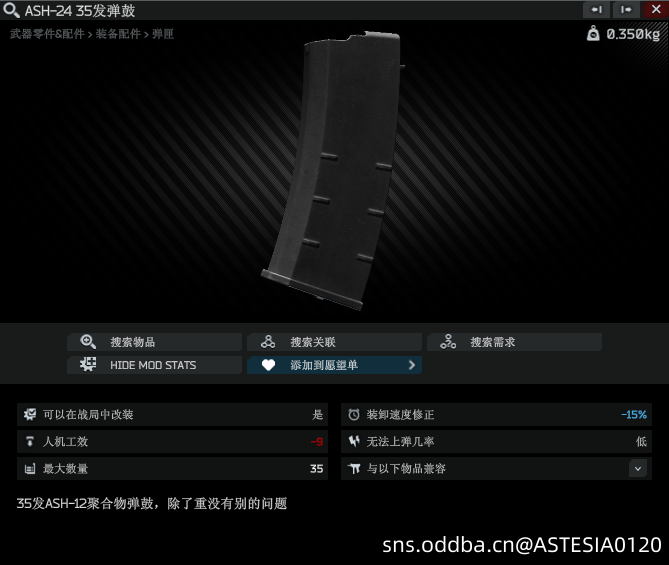Close the ASH-24 inspection window
Image resolution: width=669 pixels, height=565 pixels.
[x=656, y=9]
